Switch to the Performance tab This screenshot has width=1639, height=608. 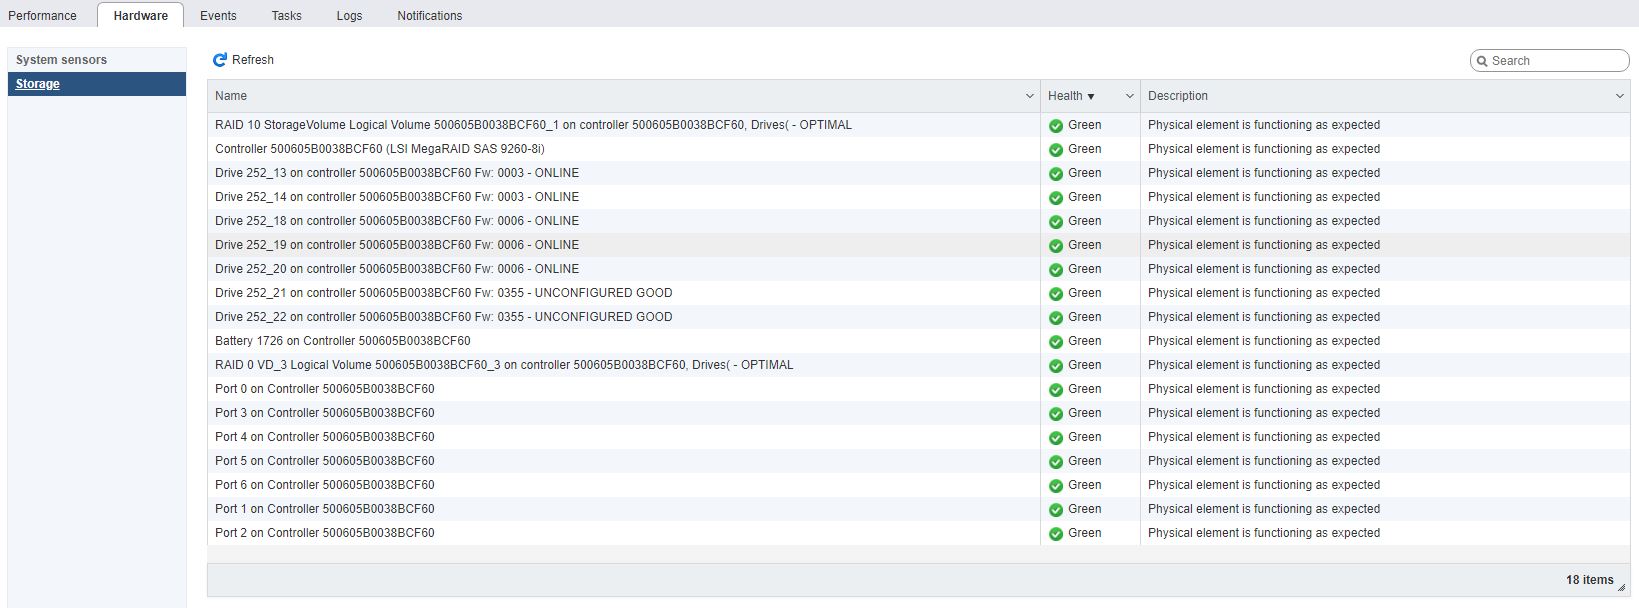pyautogui.click(x=42, y=16)
